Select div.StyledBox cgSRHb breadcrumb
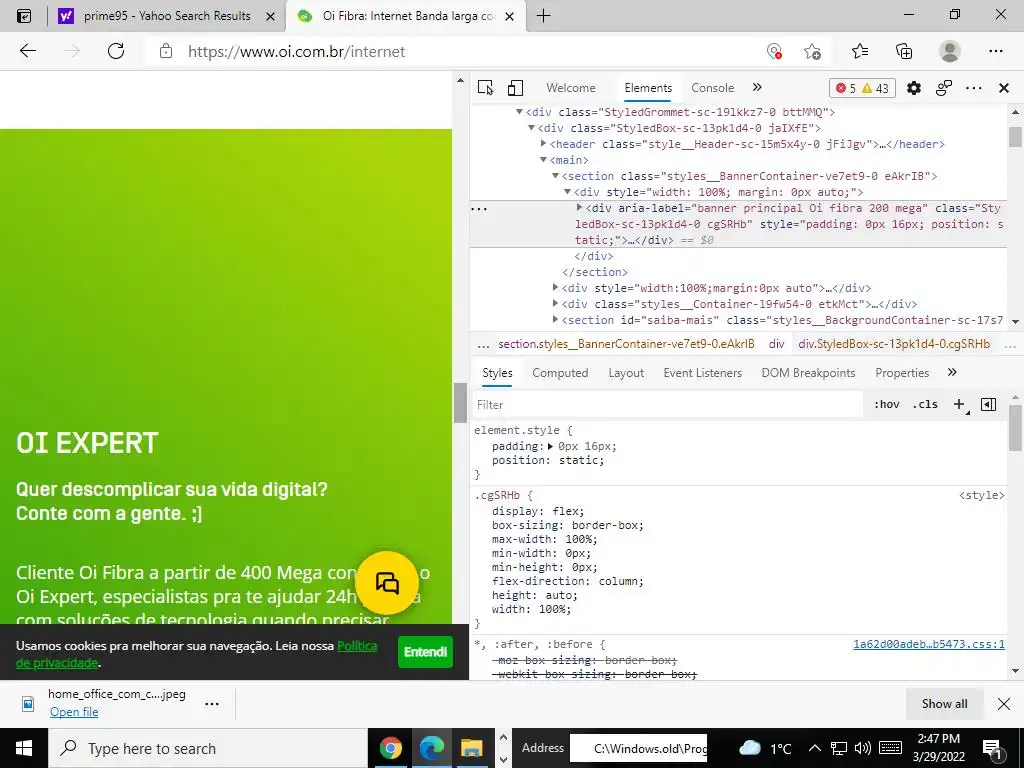 click(893, 344)
